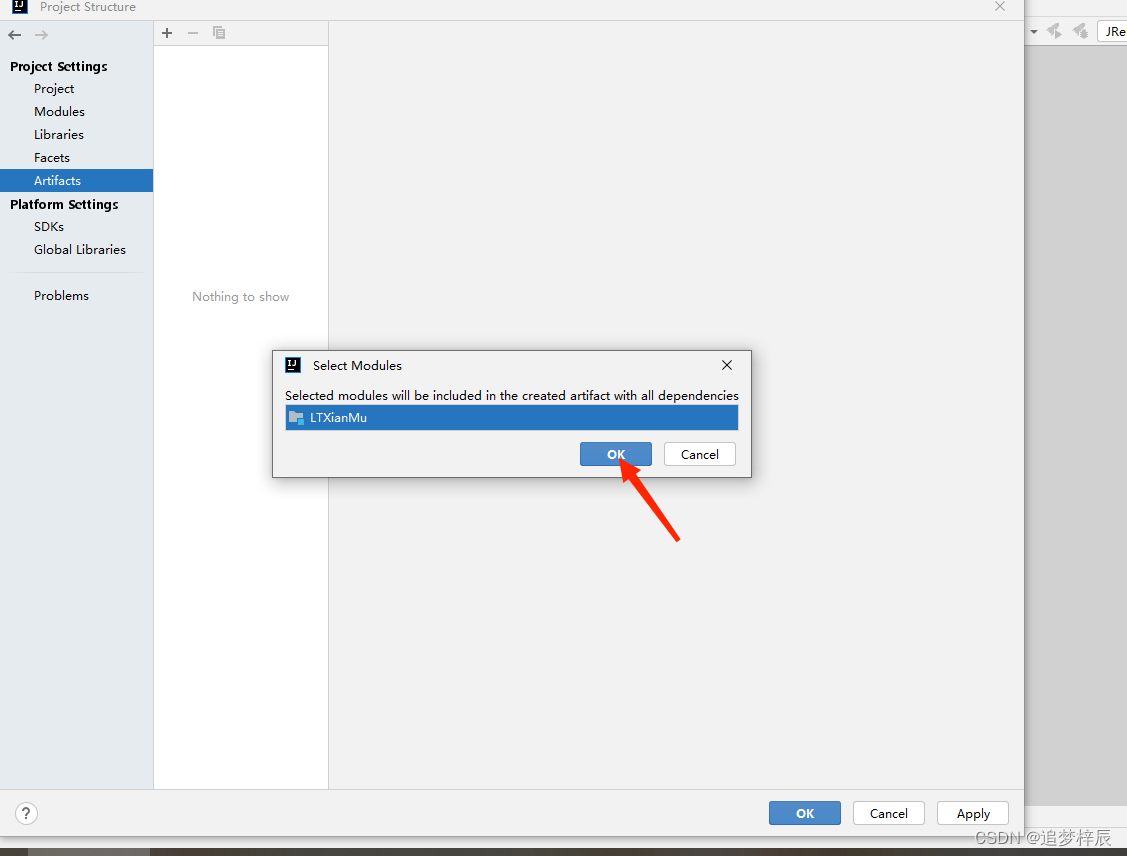Screen dimensions: 1127x856
Task: Click OK in Project Structure dialog
Action: pos(804,813)
